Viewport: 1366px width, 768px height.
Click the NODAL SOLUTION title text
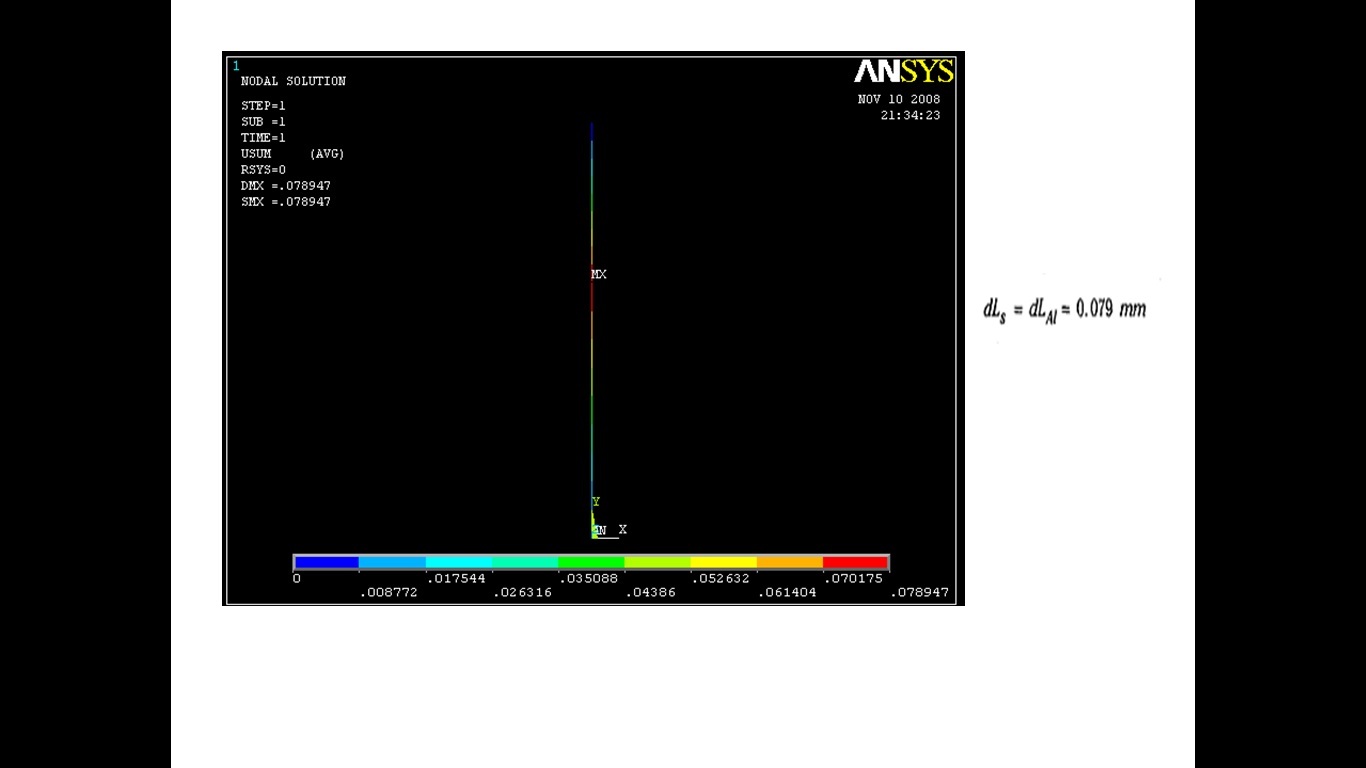tap(293, 81)
